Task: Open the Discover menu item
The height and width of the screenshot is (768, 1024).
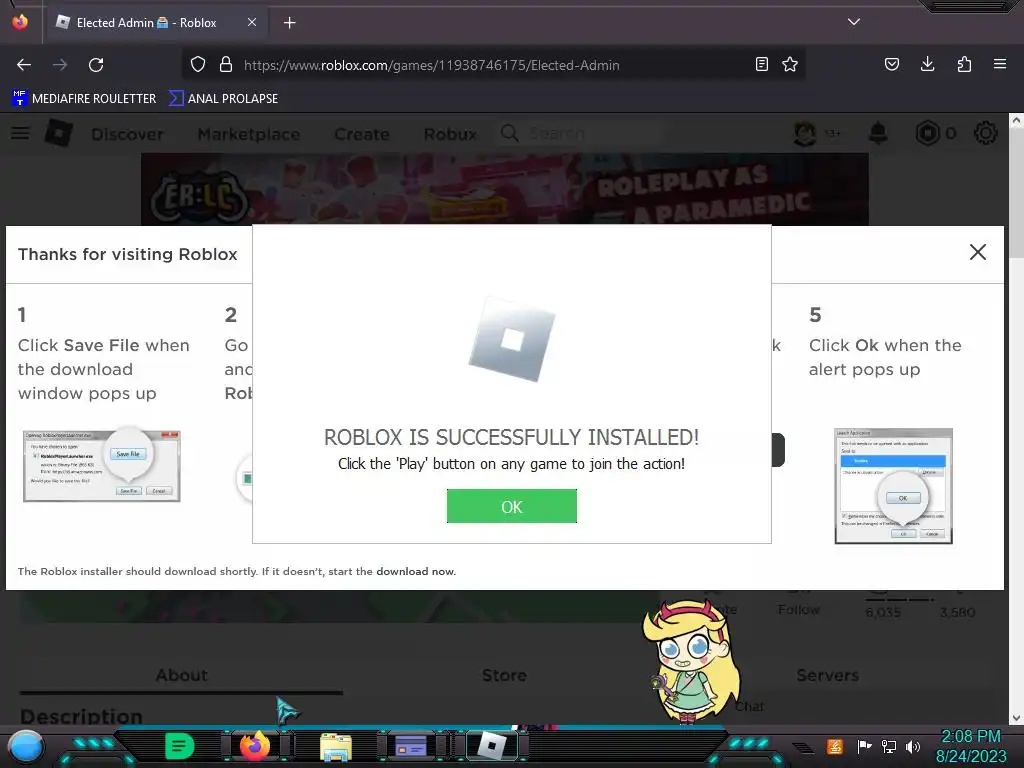Action: pos(127,134)
